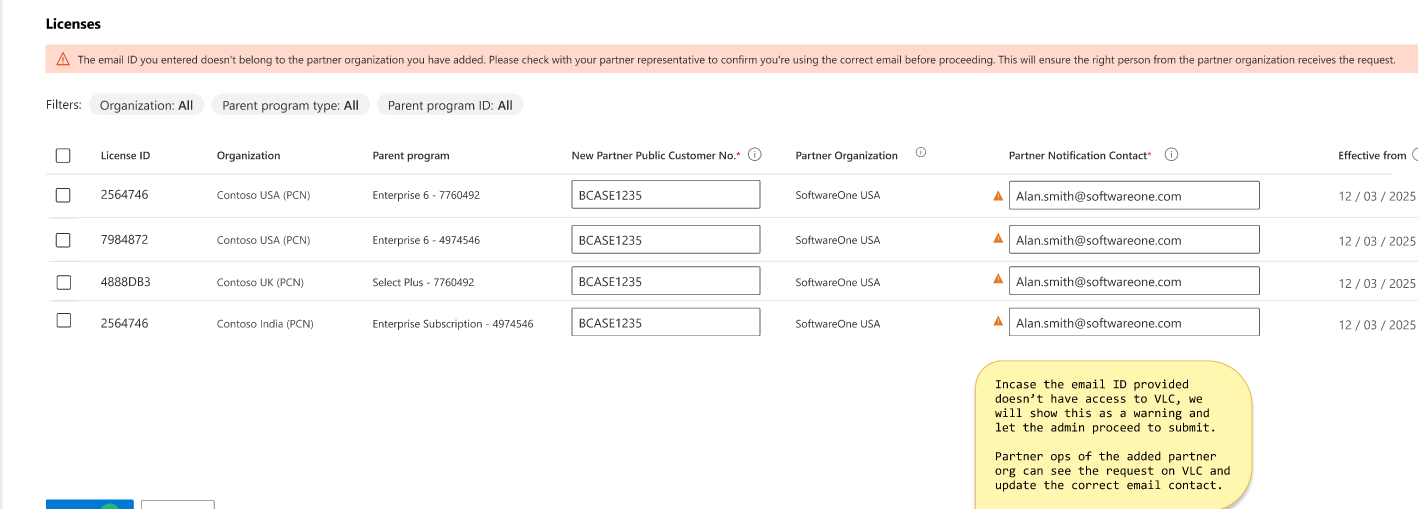Toggle the select-all checkbox in table header
The width and height of the screenshot is (1418, 509).
pos(63,155)
